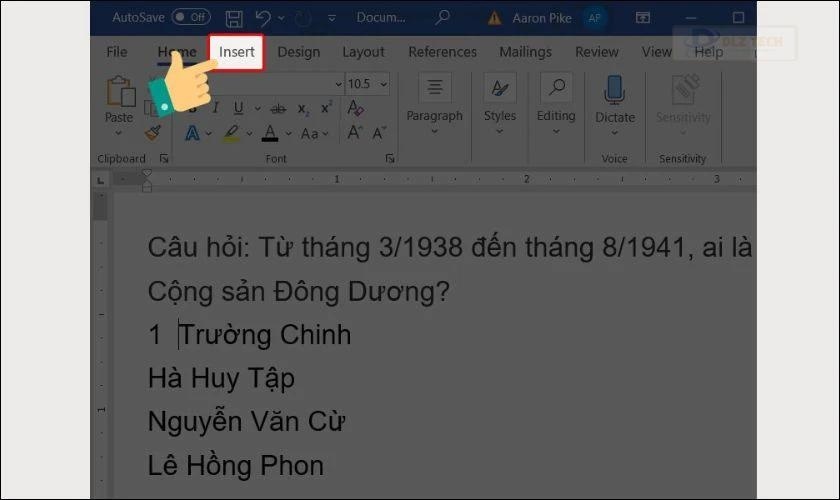840x500 pixels.
Task: Switch to the View tab
Action: tap(657, 52)
